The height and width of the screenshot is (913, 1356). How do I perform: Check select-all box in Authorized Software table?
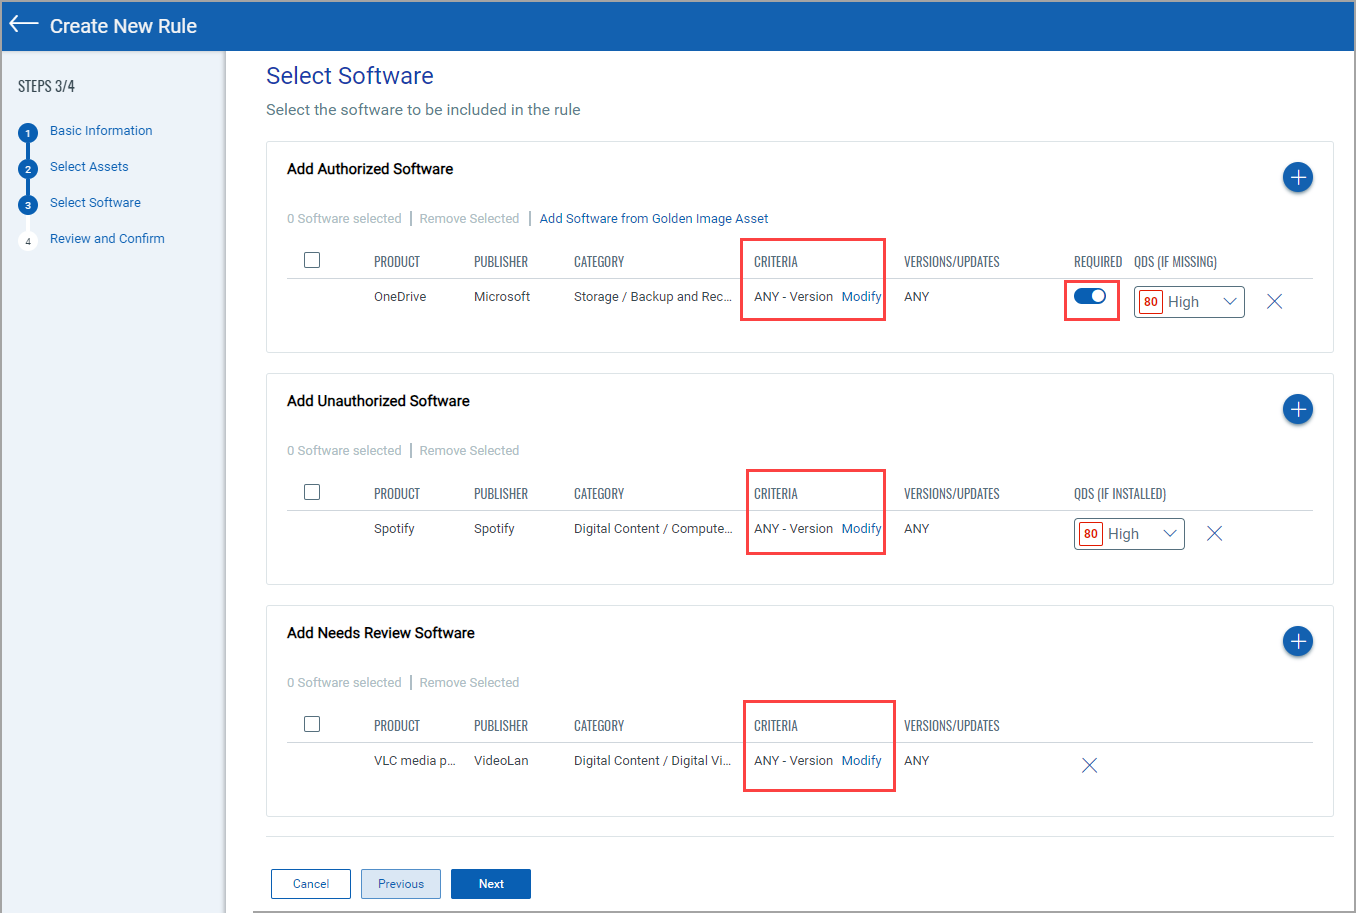(x=312, y=260)
